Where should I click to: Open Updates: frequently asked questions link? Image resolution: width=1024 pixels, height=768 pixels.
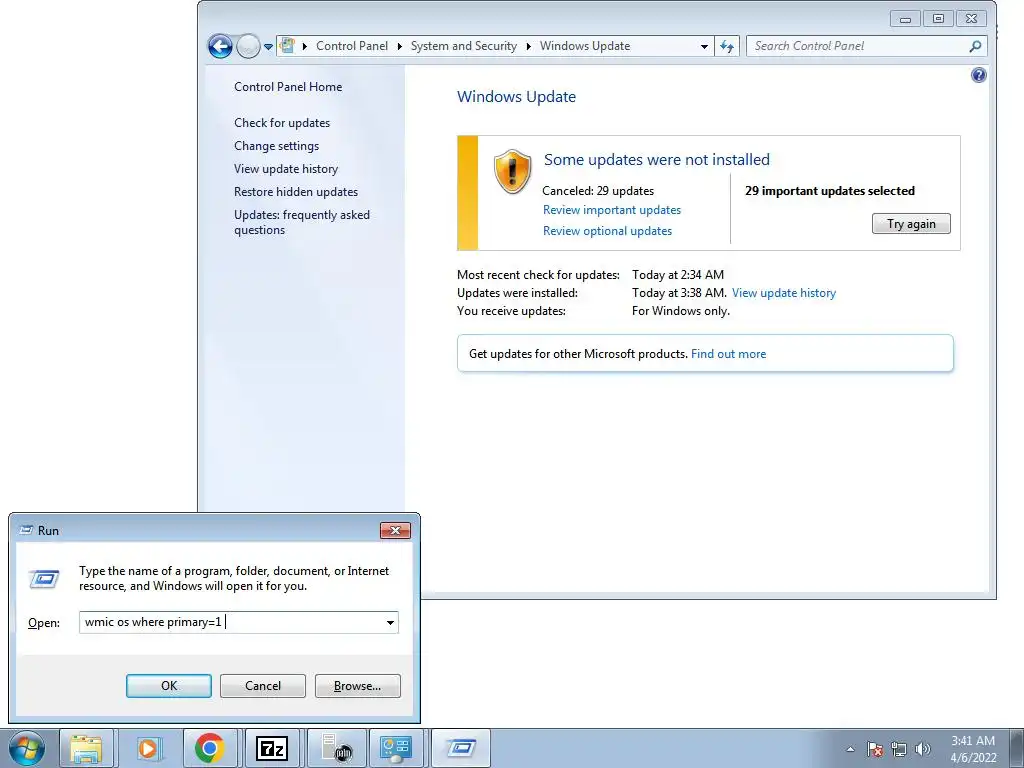pos(302,222)
